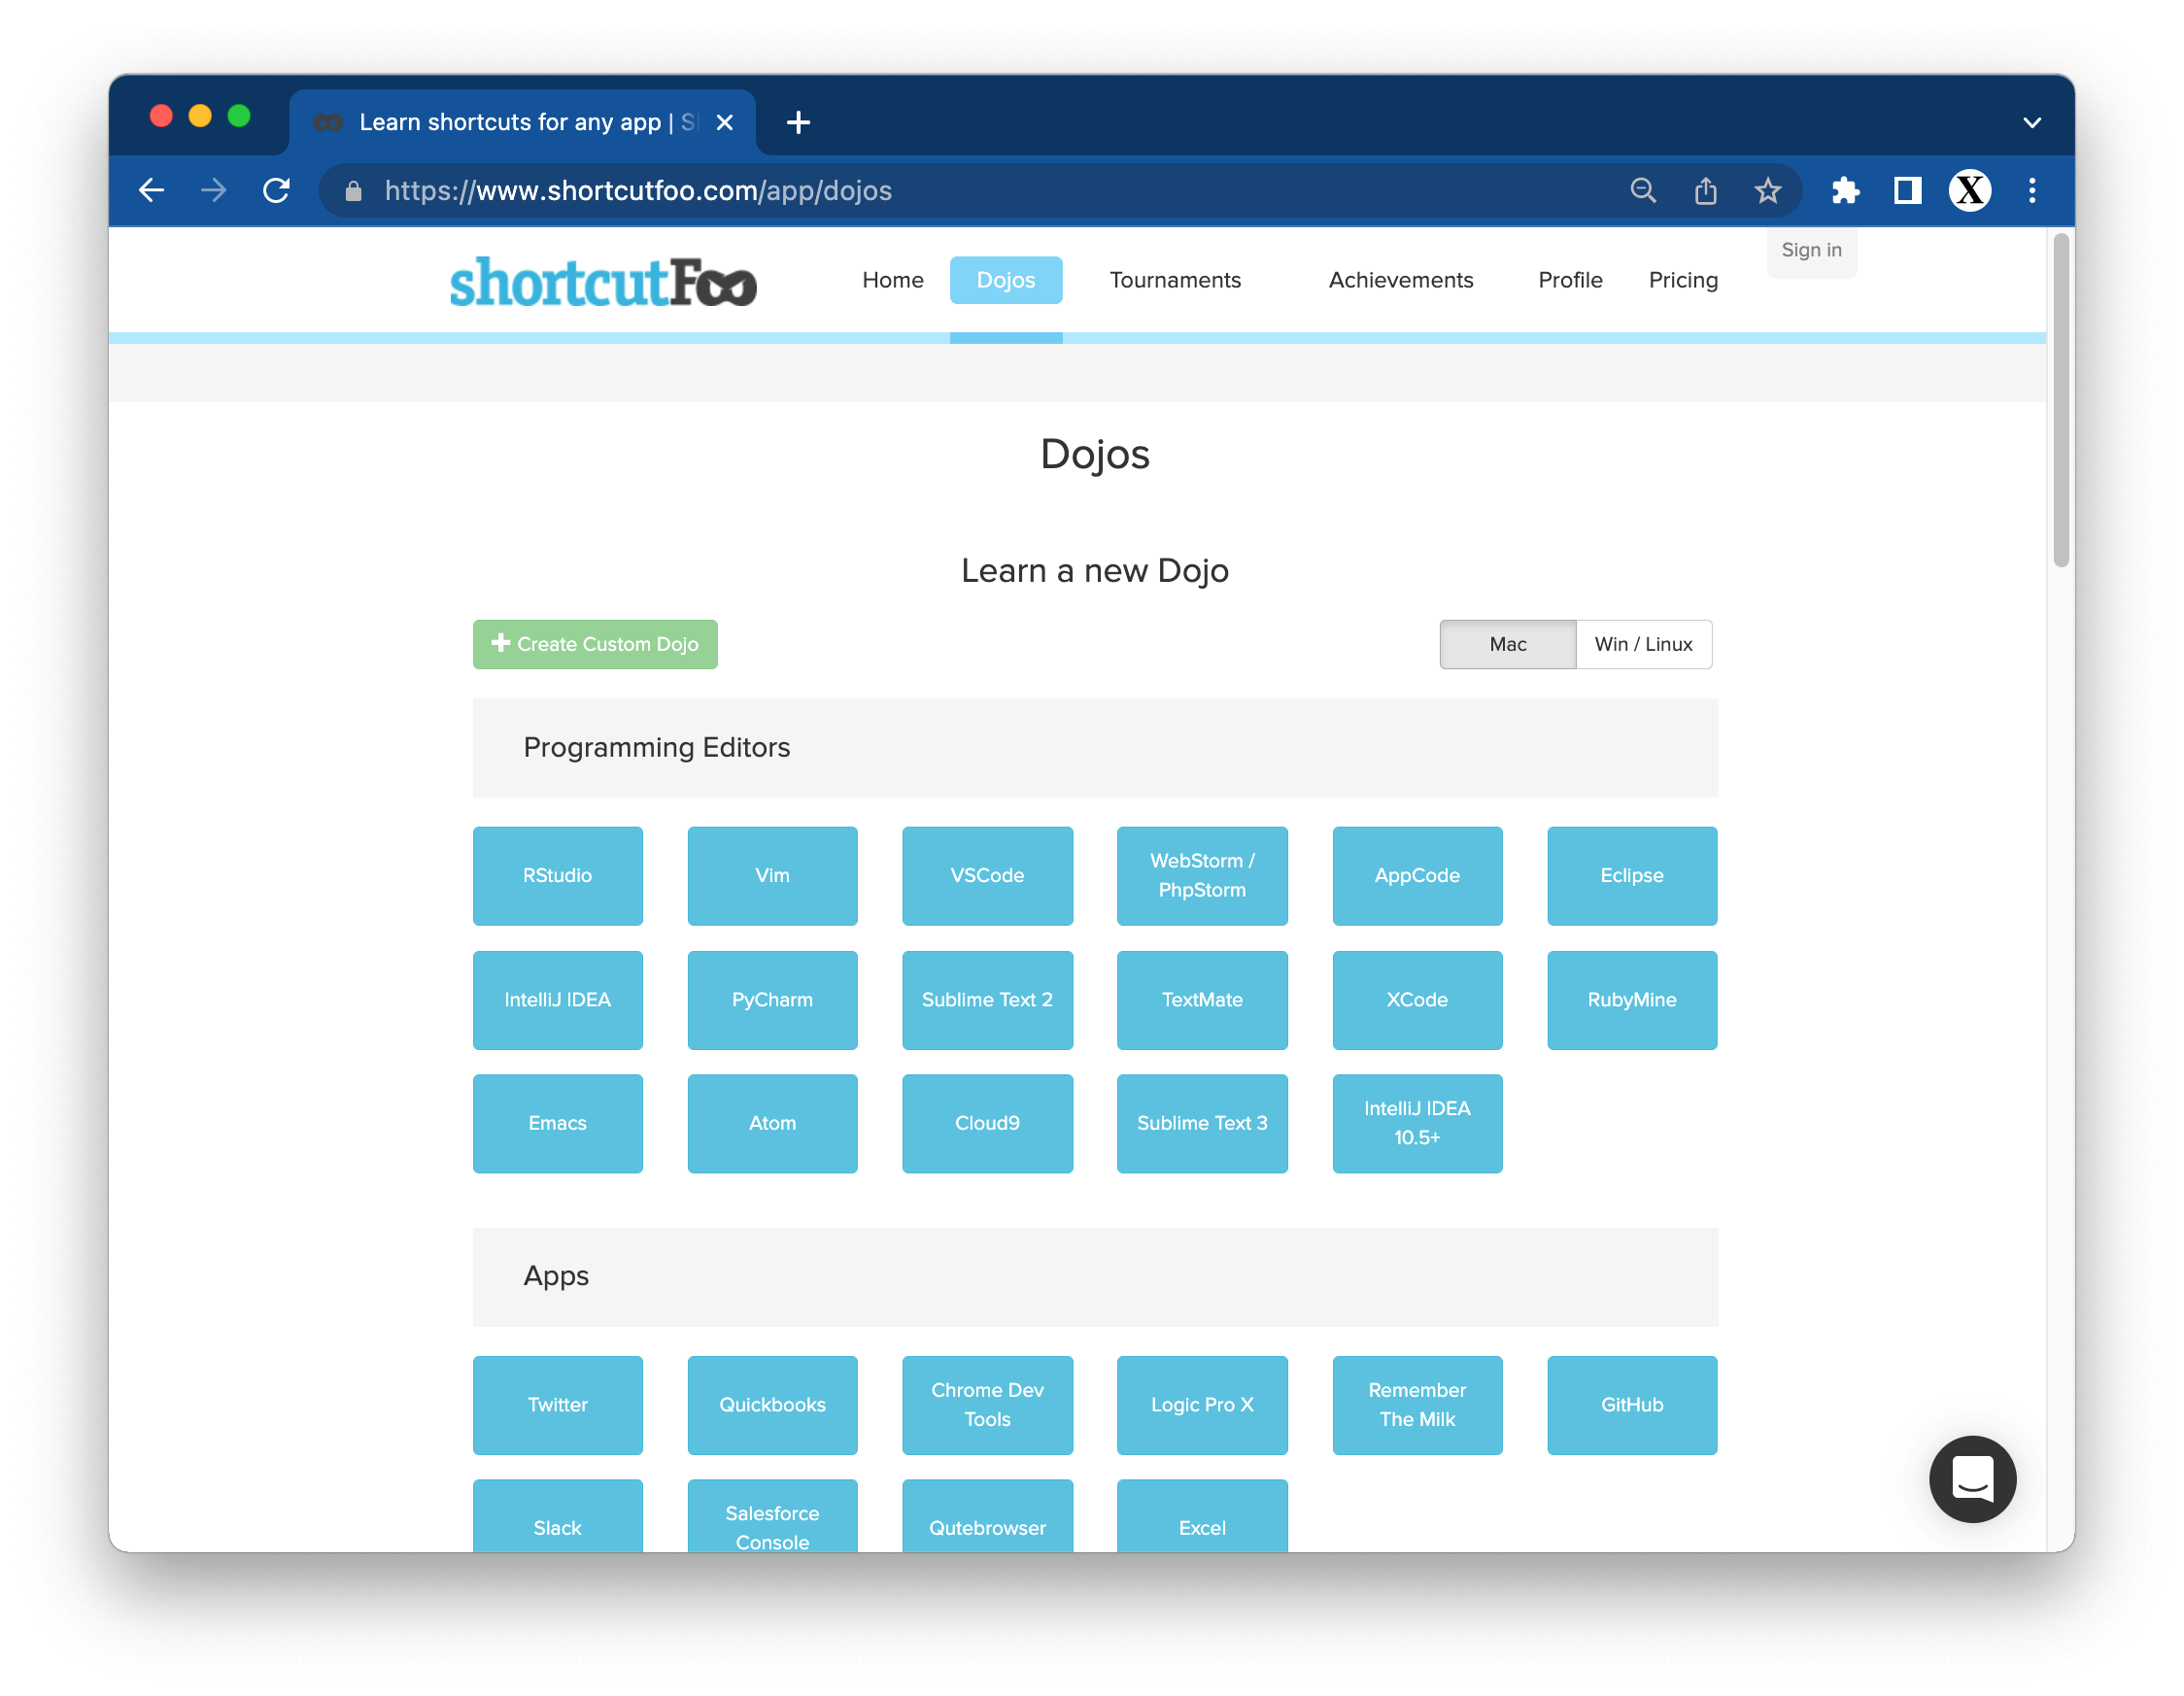
Task: Select the Qutebrowser dojo
Action: tap(987, 1517)
